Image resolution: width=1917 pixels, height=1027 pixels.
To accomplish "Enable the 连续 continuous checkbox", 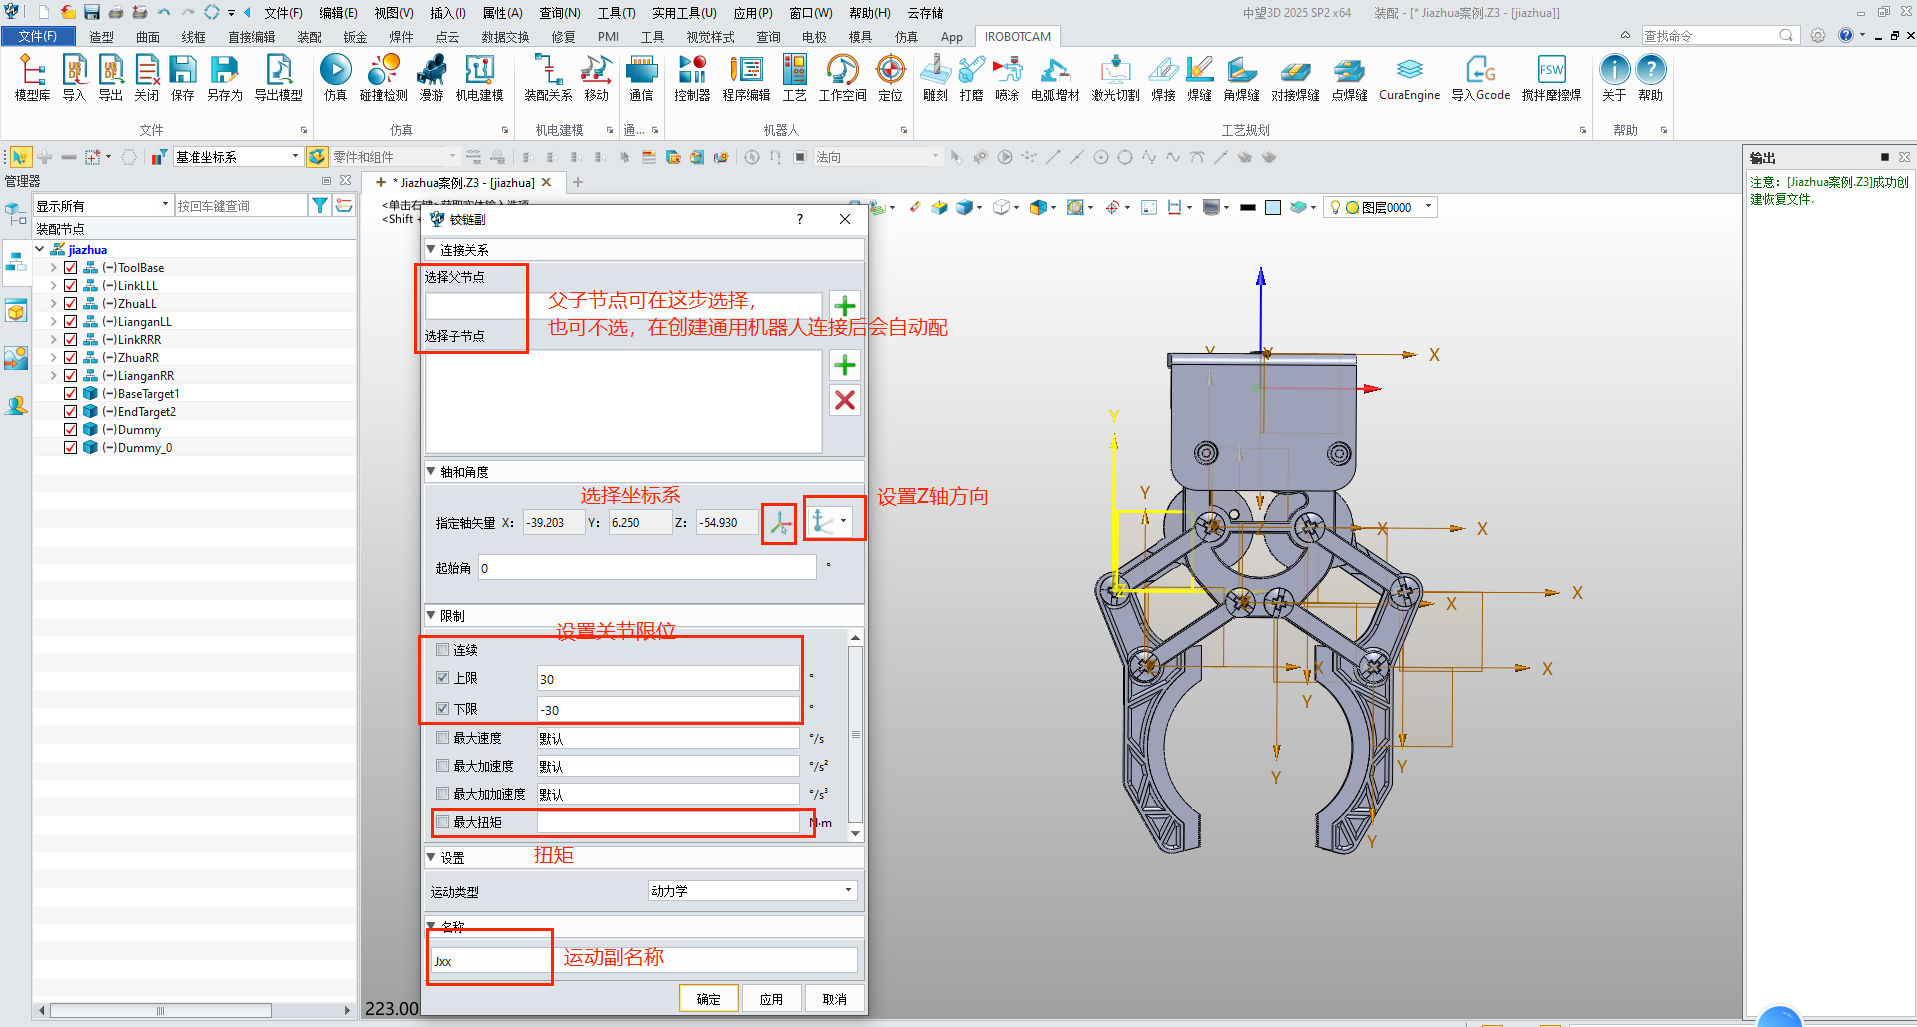I will 443,650.
